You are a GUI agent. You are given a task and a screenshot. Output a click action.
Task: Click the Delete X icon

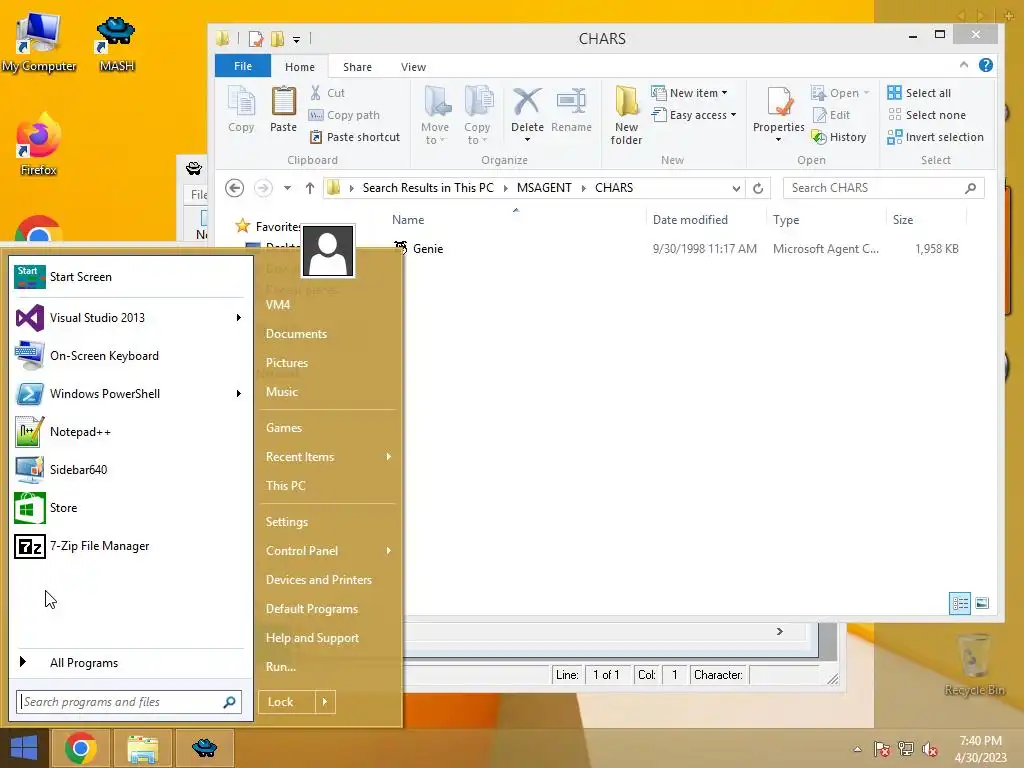point(527,102)
